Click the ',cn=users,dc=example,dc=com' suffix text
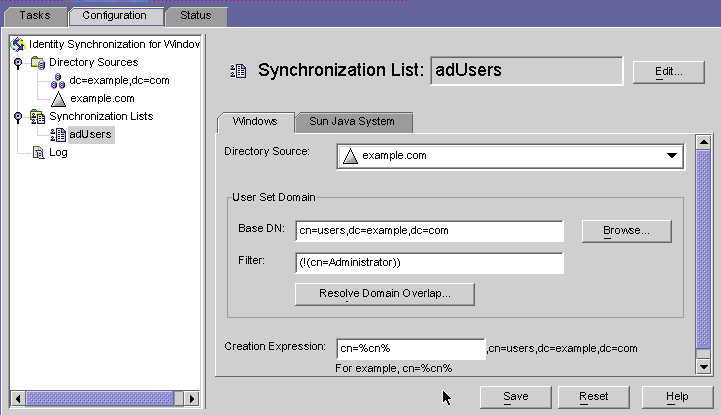 click(562, 349)
